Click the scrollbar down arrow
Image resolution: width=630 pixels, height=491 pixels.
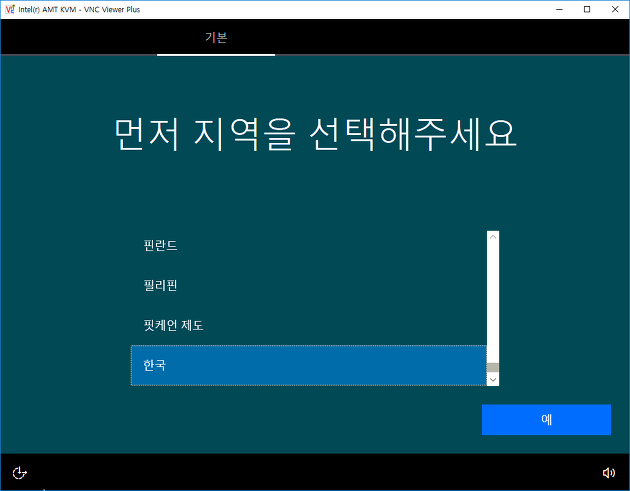[x=493, y=379]
